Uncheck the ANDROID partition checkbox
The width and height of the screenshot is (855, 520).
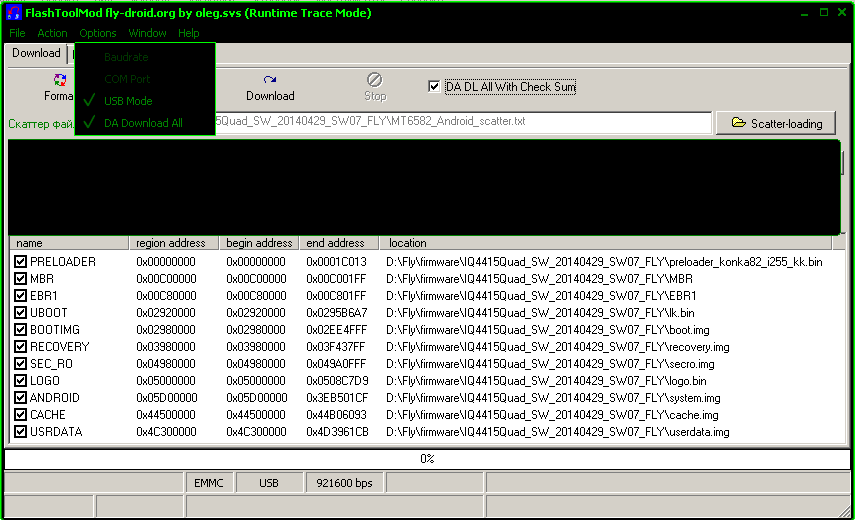[20, 397]
